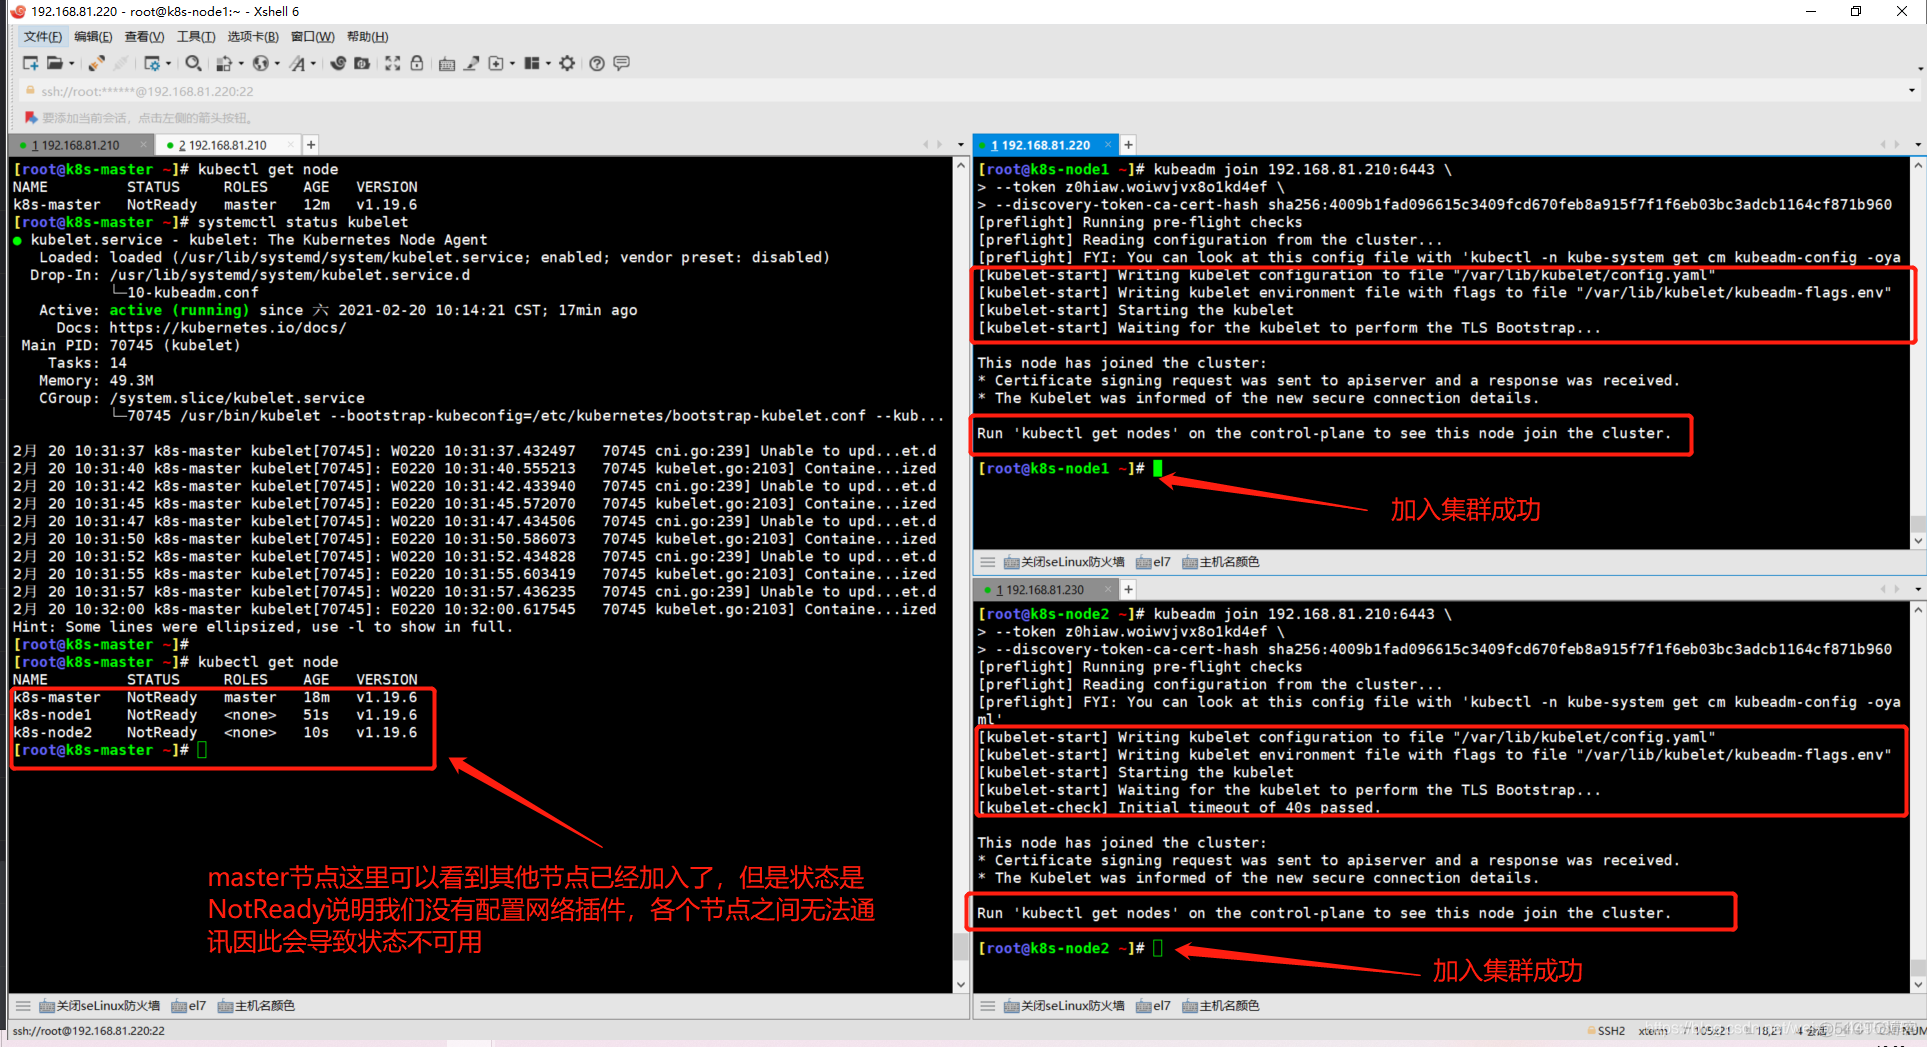Expand the file transfer dropdown arrow
The height and width of the screenshot is (1047, 1927).
[241, 63]
